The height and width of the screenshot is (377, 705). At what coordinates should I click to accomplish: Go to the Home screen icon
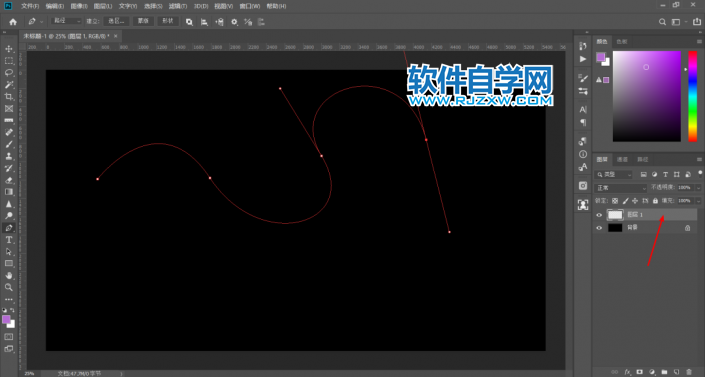coord(13,22)
